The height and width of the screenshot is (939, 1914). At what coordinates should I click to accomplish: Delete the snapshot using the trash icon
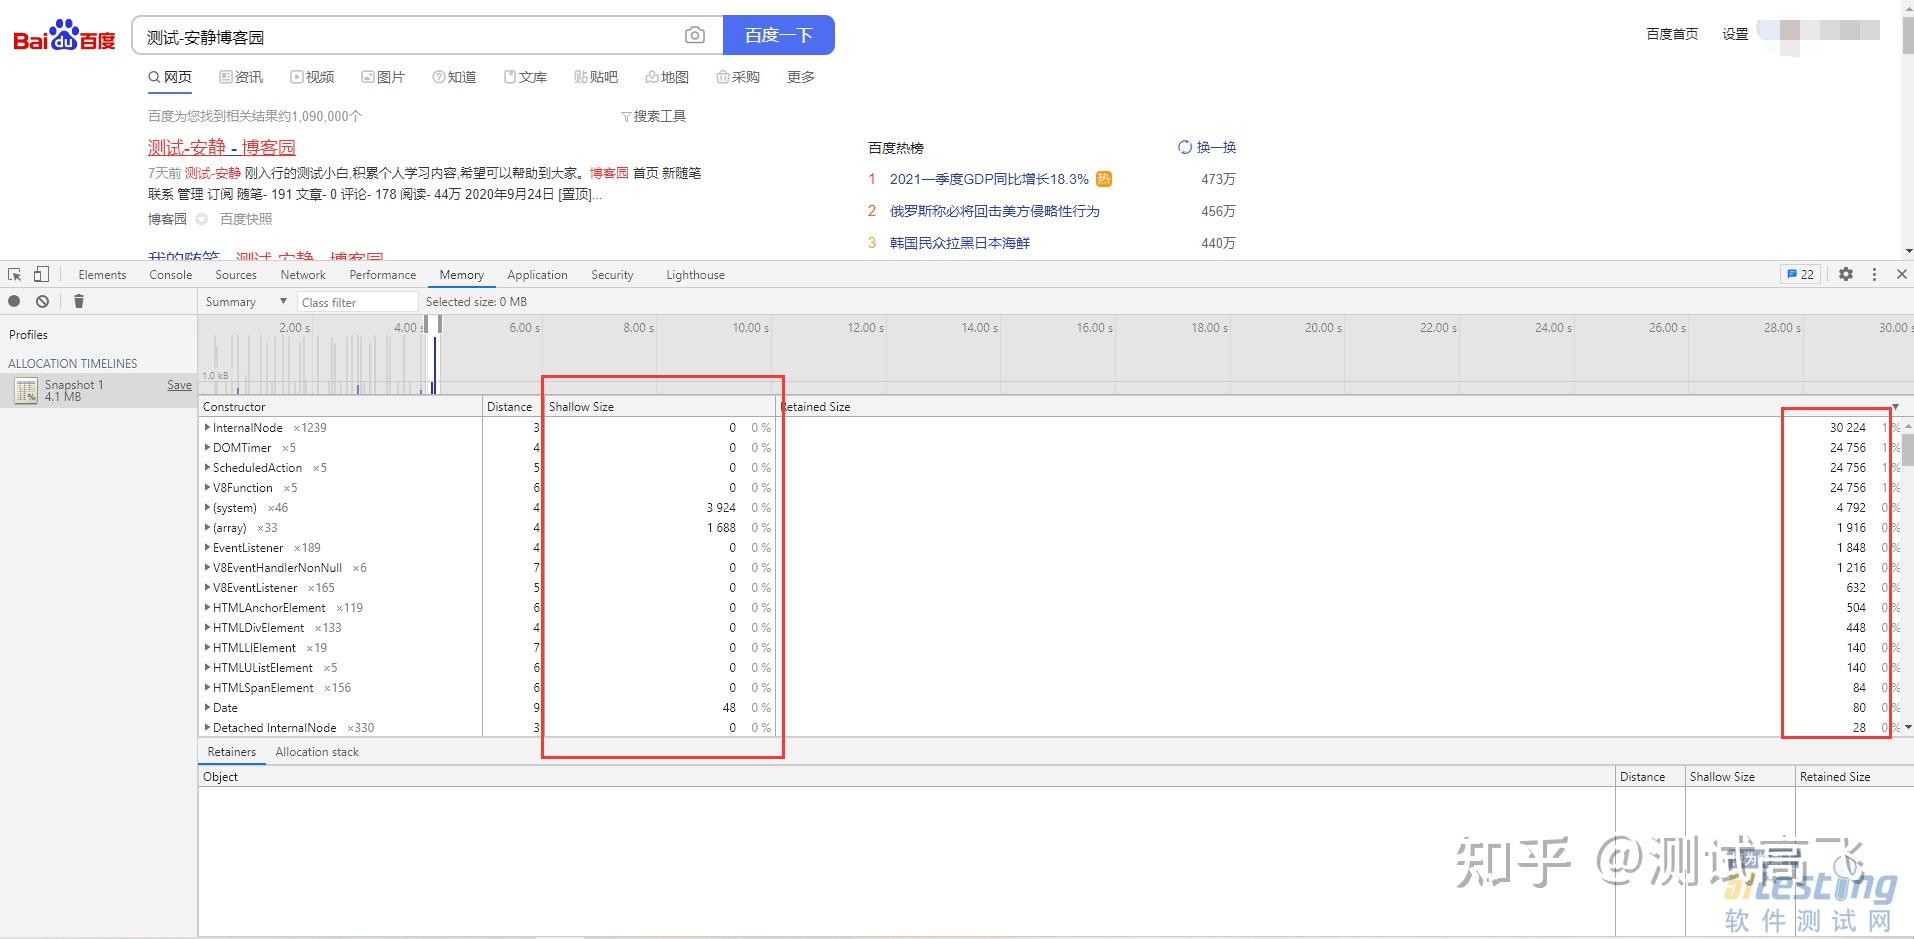78,301
